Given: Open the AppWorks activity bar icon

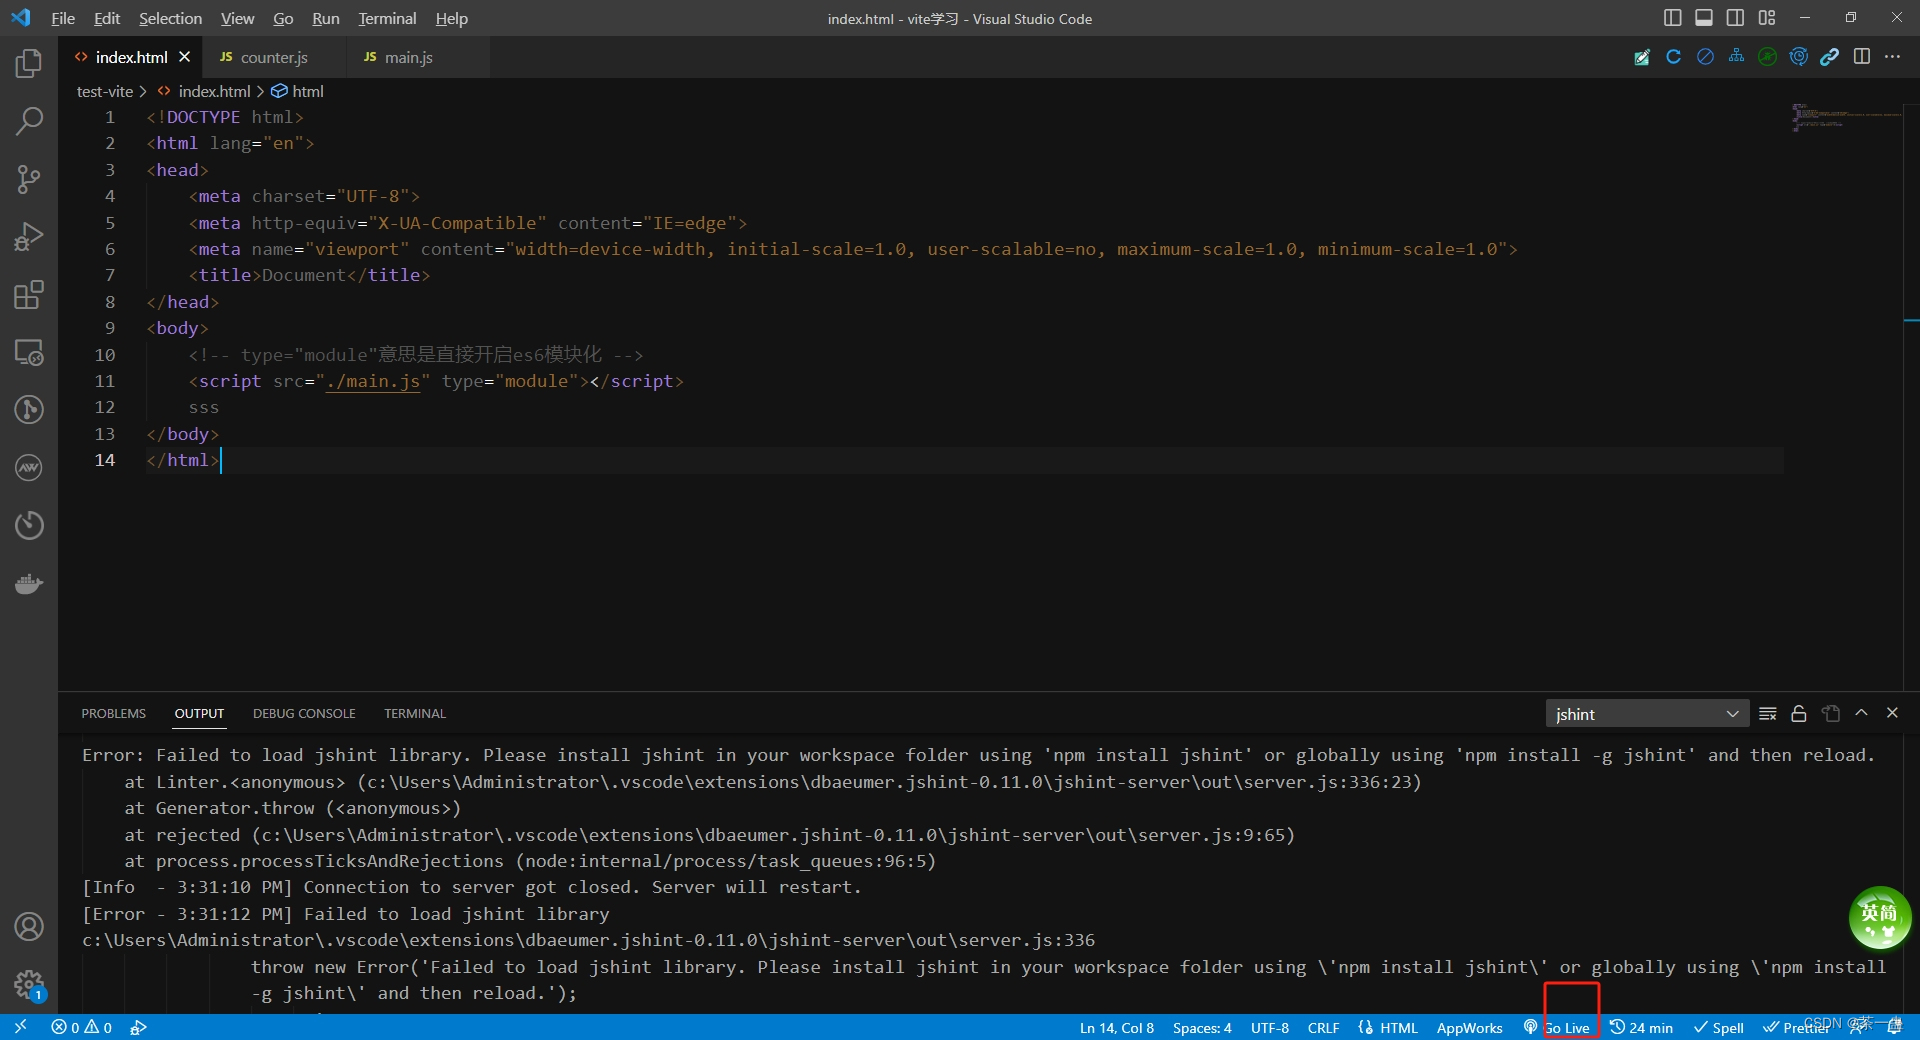Looking at the screenshot, I should (29, 467).
